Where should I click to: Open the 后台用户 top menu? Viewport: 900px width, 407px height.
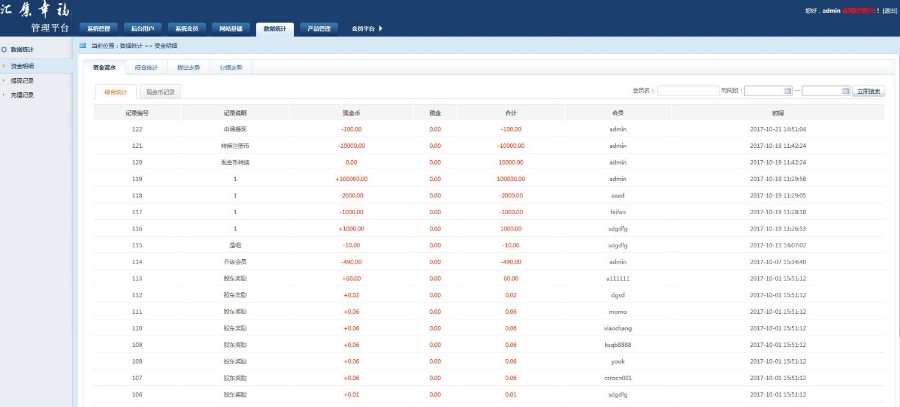(142, 29)
